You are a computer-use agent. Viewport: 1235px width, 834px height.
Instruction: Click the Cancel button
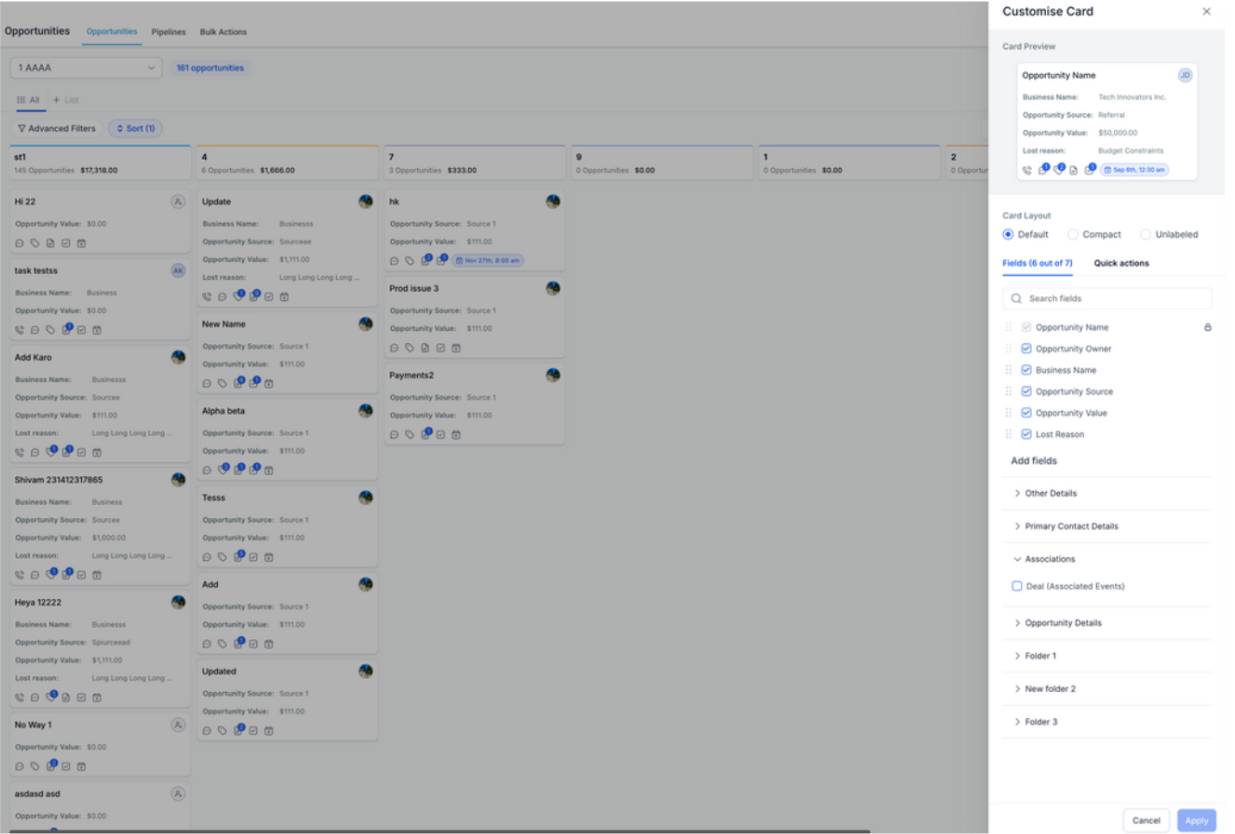[1146, 820]
